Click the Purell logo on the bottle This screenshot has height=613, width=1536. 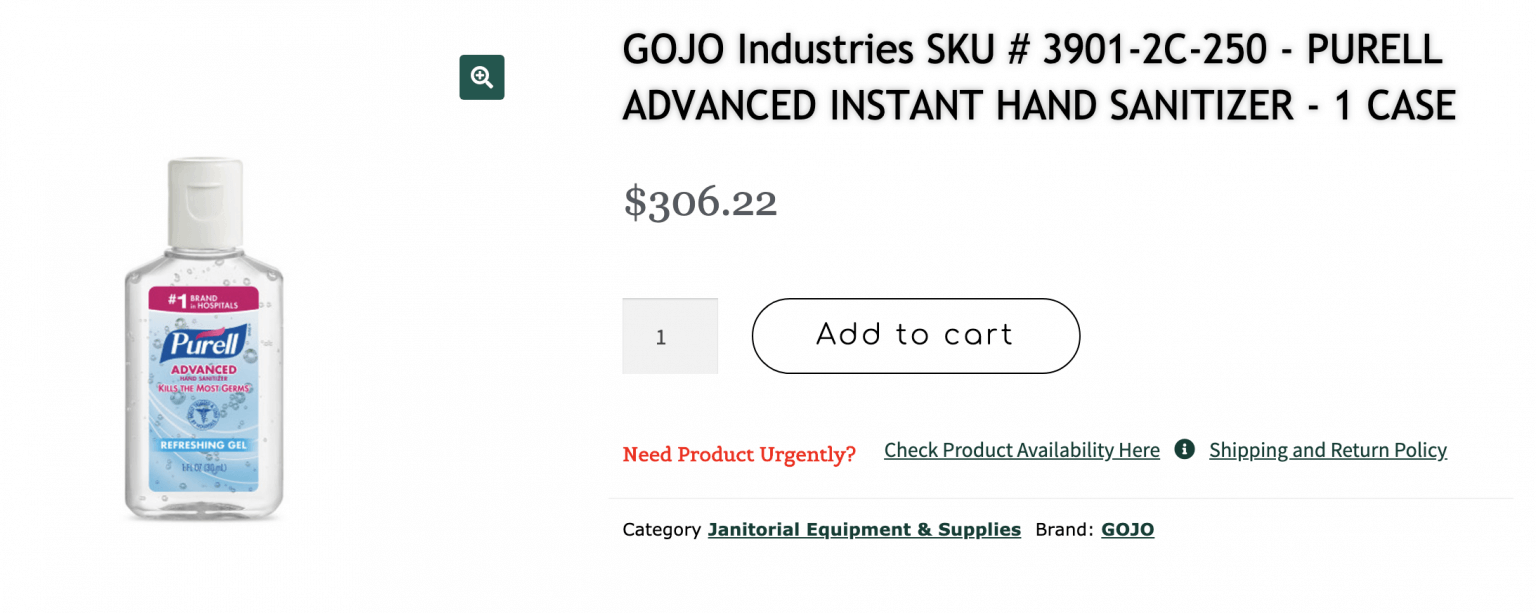pyautogui.click(x=204, y=344)
